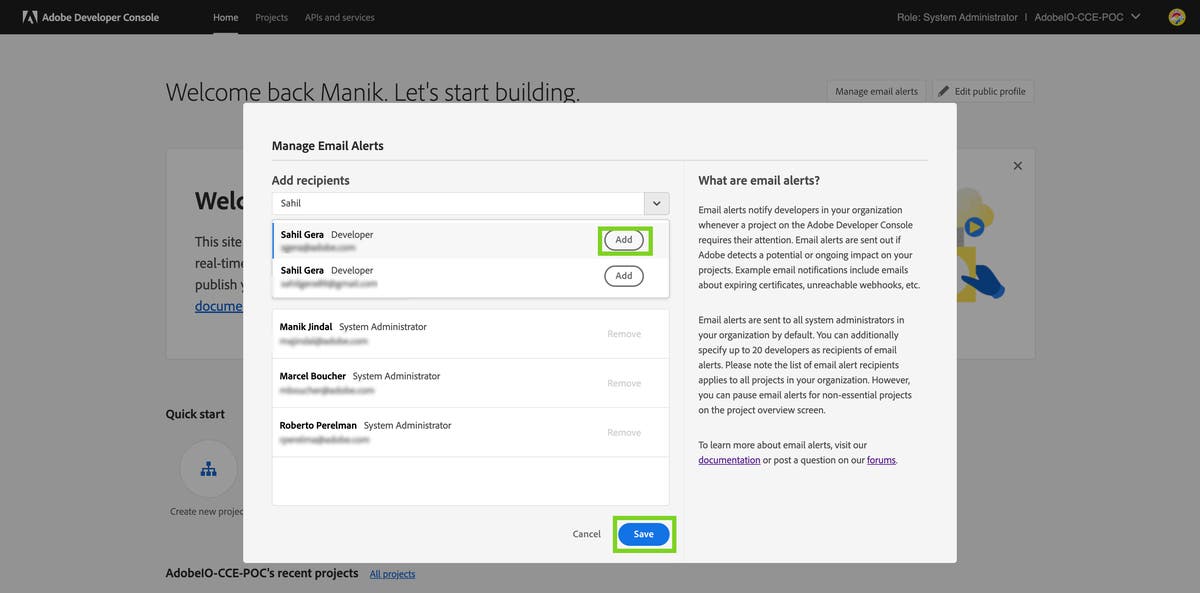The height and width of the screenshot is (593, 1200).
Task: Close the welcome banner with X
Action: tap(1018, 166)
